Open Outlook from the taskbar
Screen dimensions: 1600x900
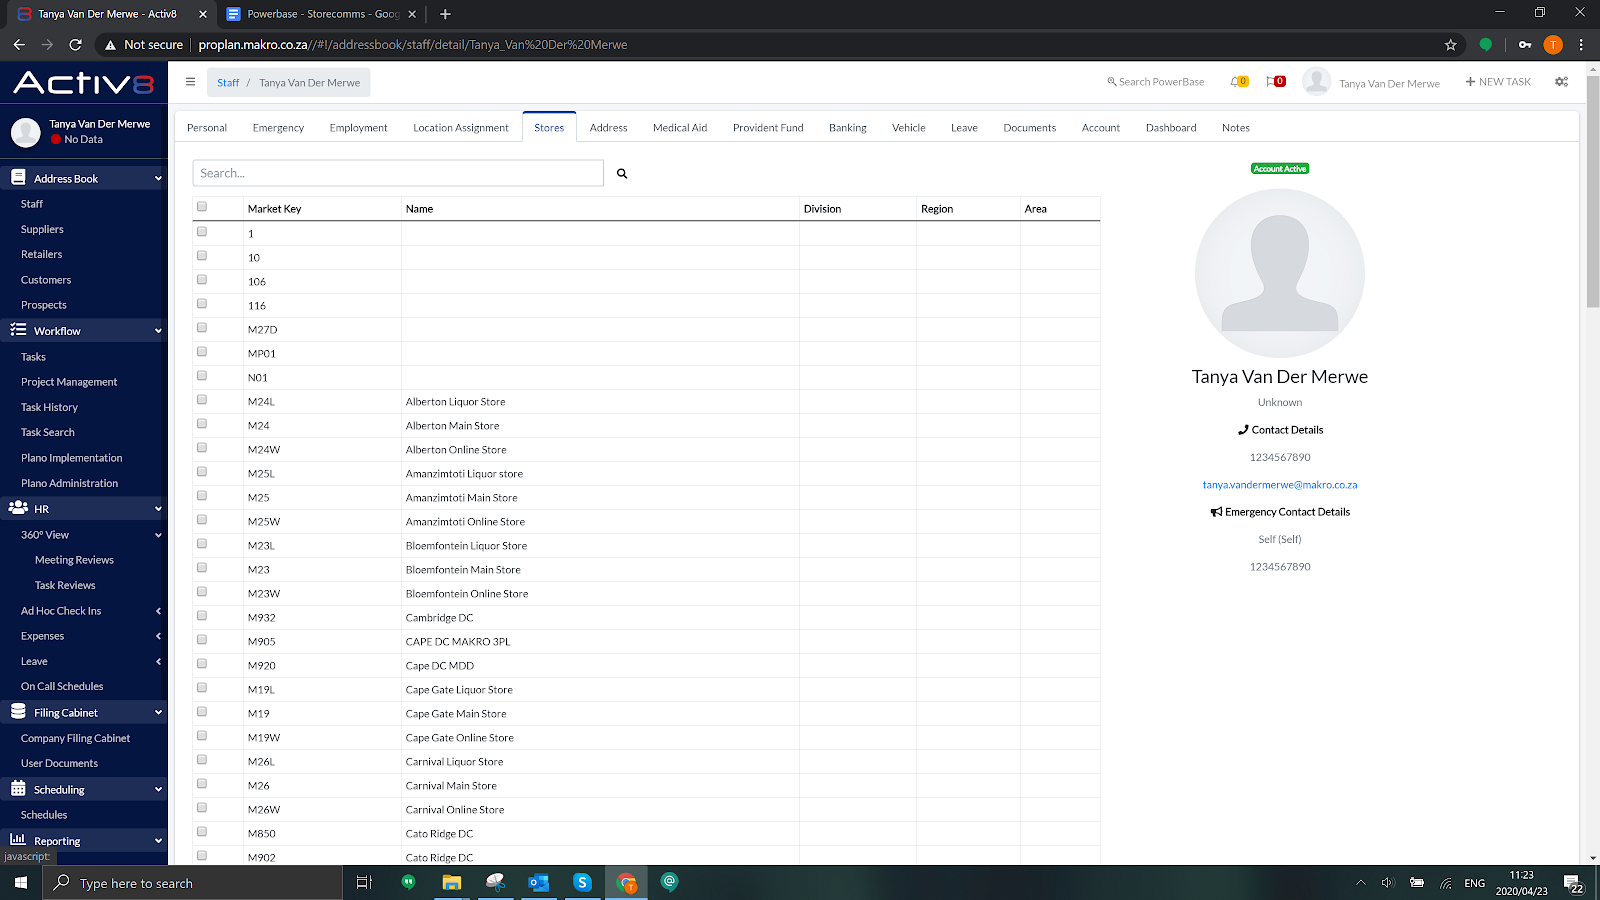point(538,883)
